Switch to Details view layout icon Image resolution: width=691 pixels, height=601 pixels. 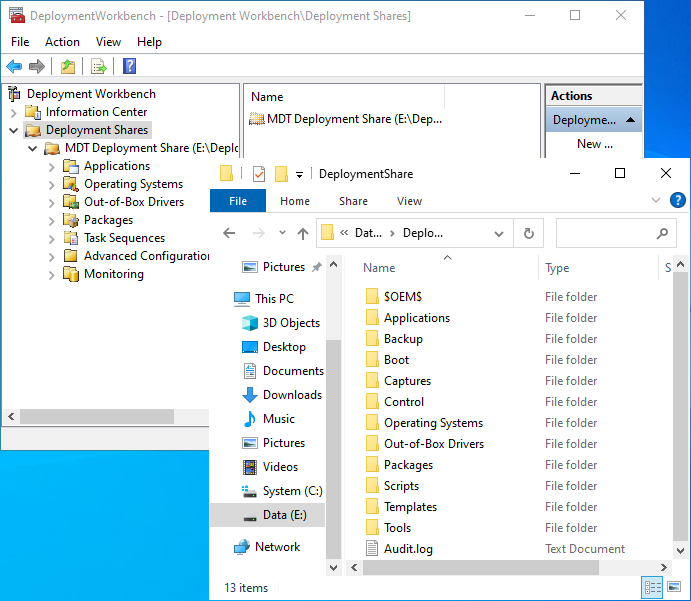653,587
